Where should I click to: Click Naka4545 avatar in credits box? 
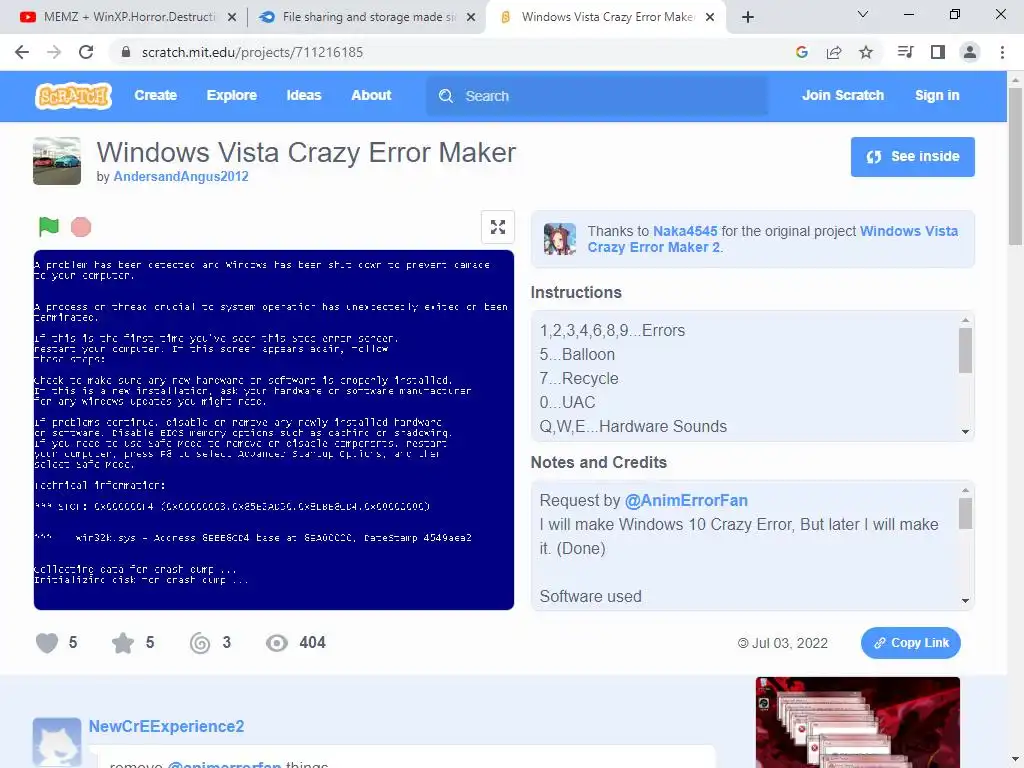(560, 239)
